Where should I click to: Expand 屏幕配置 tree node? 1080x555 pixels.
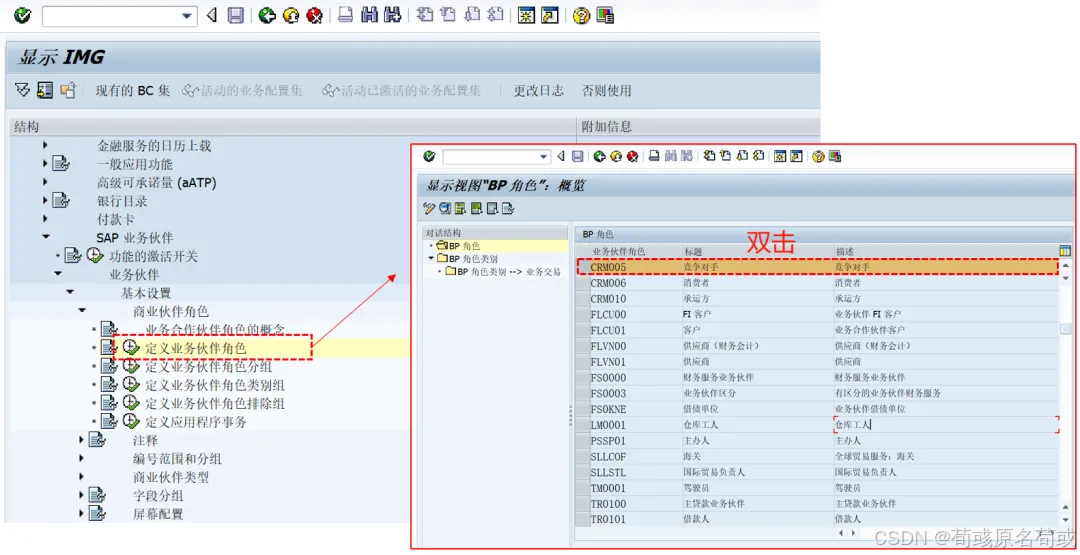81,513
